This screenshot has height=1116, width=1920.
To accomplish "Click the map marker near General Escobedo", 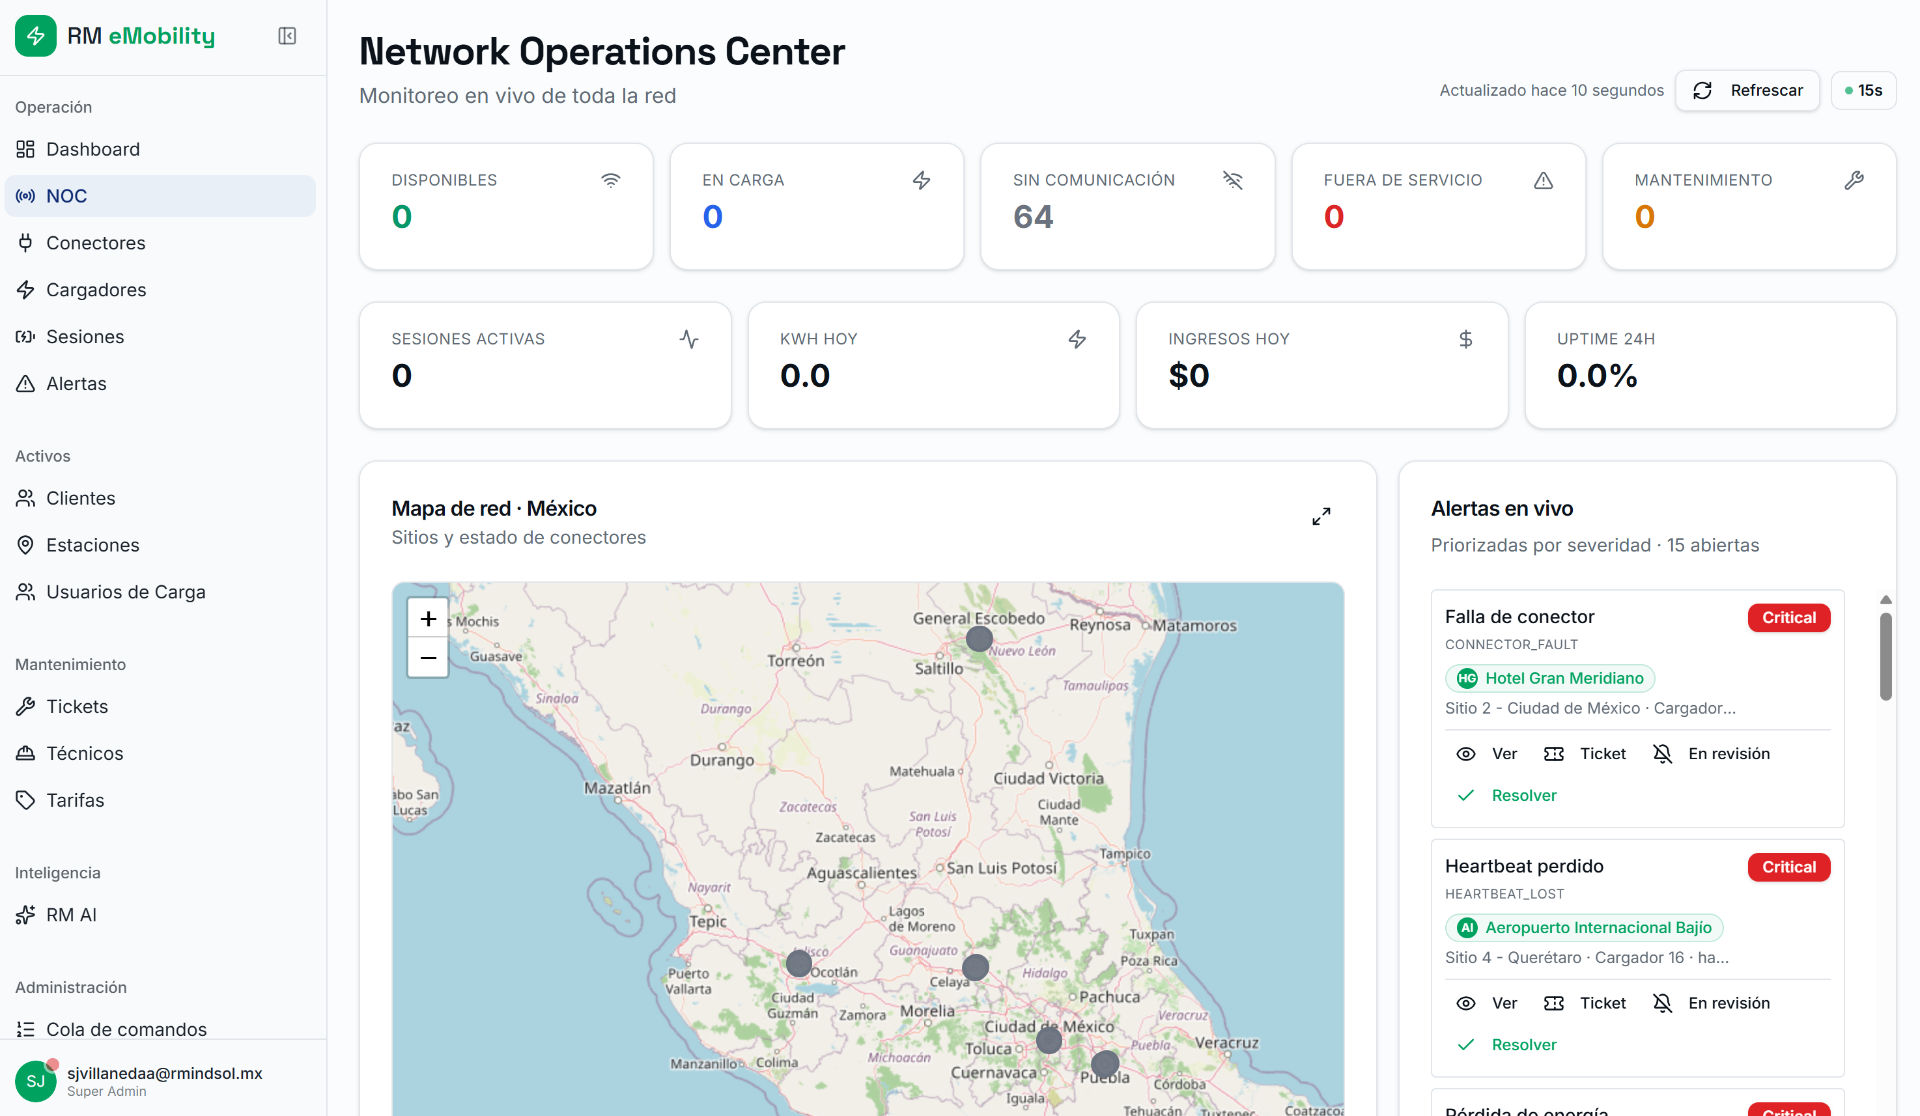I will [x=979, y=638].
